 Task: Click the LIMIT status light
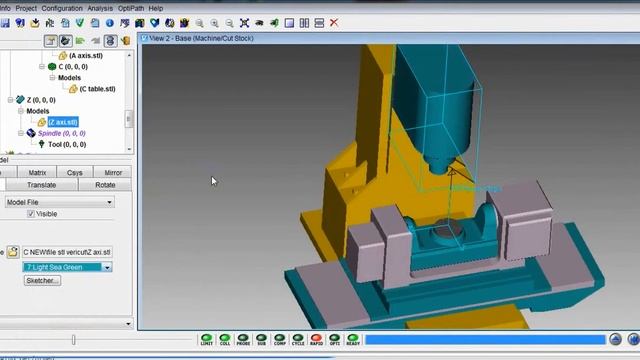click(x=207, y=340)
